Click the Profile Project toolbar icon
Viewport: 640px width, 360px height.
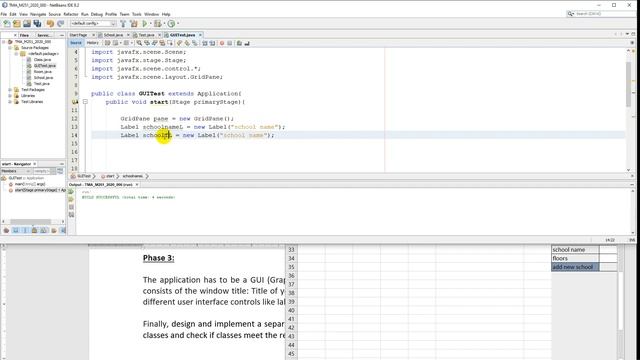pyautogui.click(x=171, y=24)
